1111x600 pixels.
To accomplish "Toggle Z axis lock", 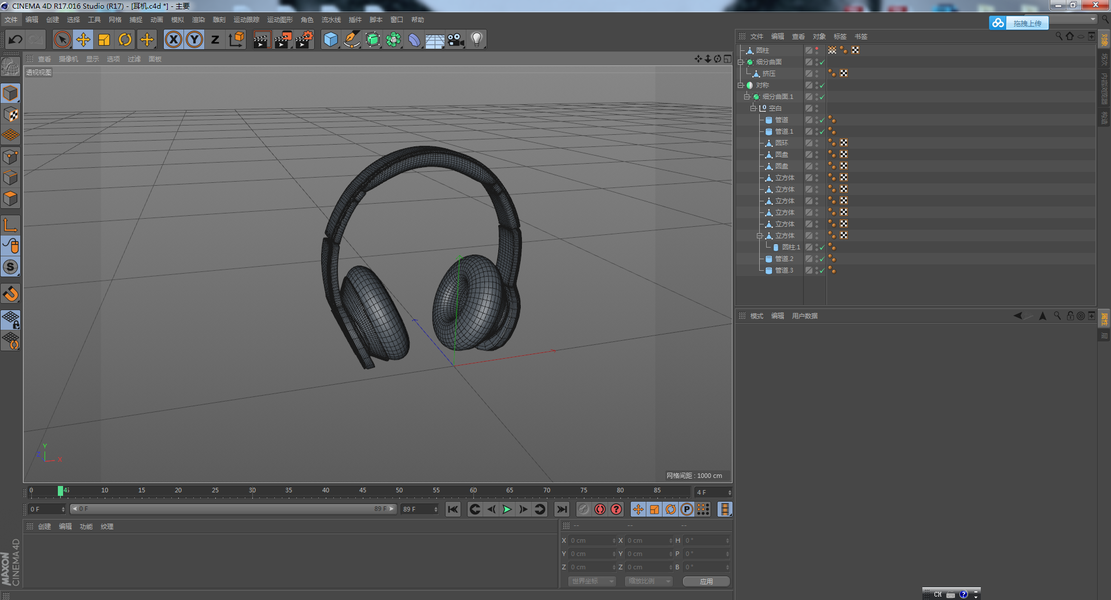I will point(215,40).
